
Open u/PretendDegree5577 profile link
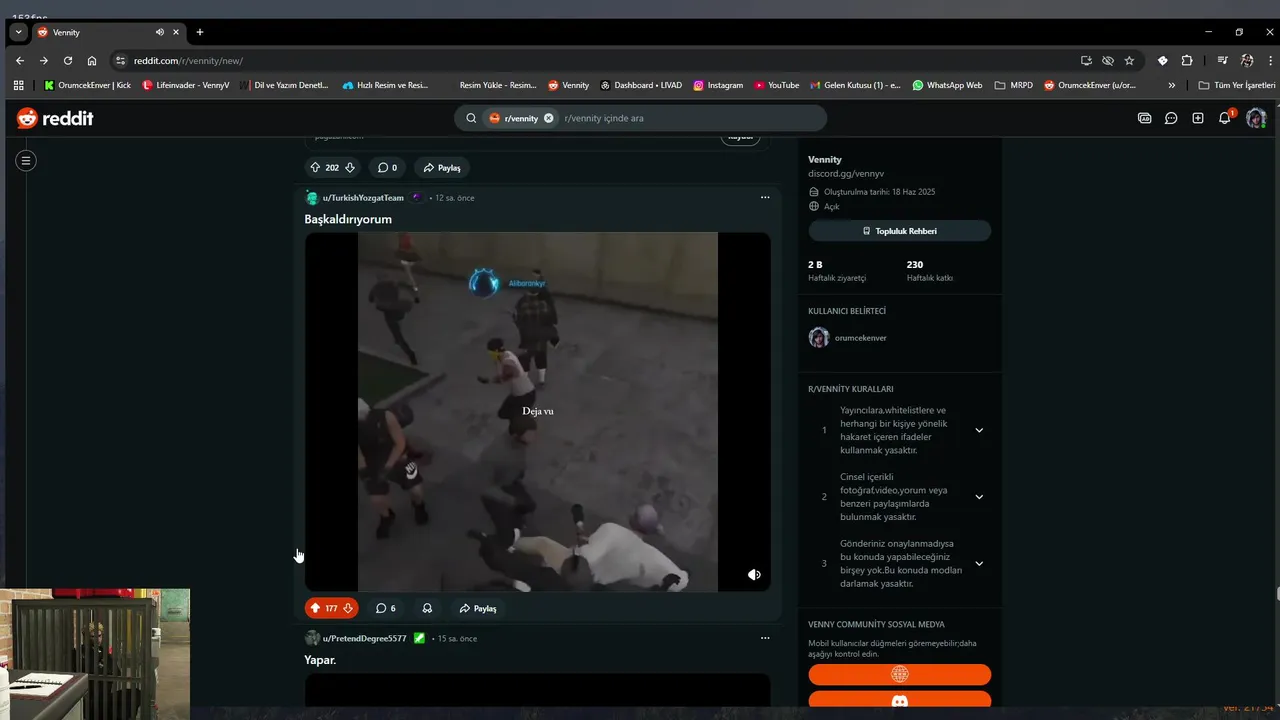pyautogui.click(x=364, y=638)
